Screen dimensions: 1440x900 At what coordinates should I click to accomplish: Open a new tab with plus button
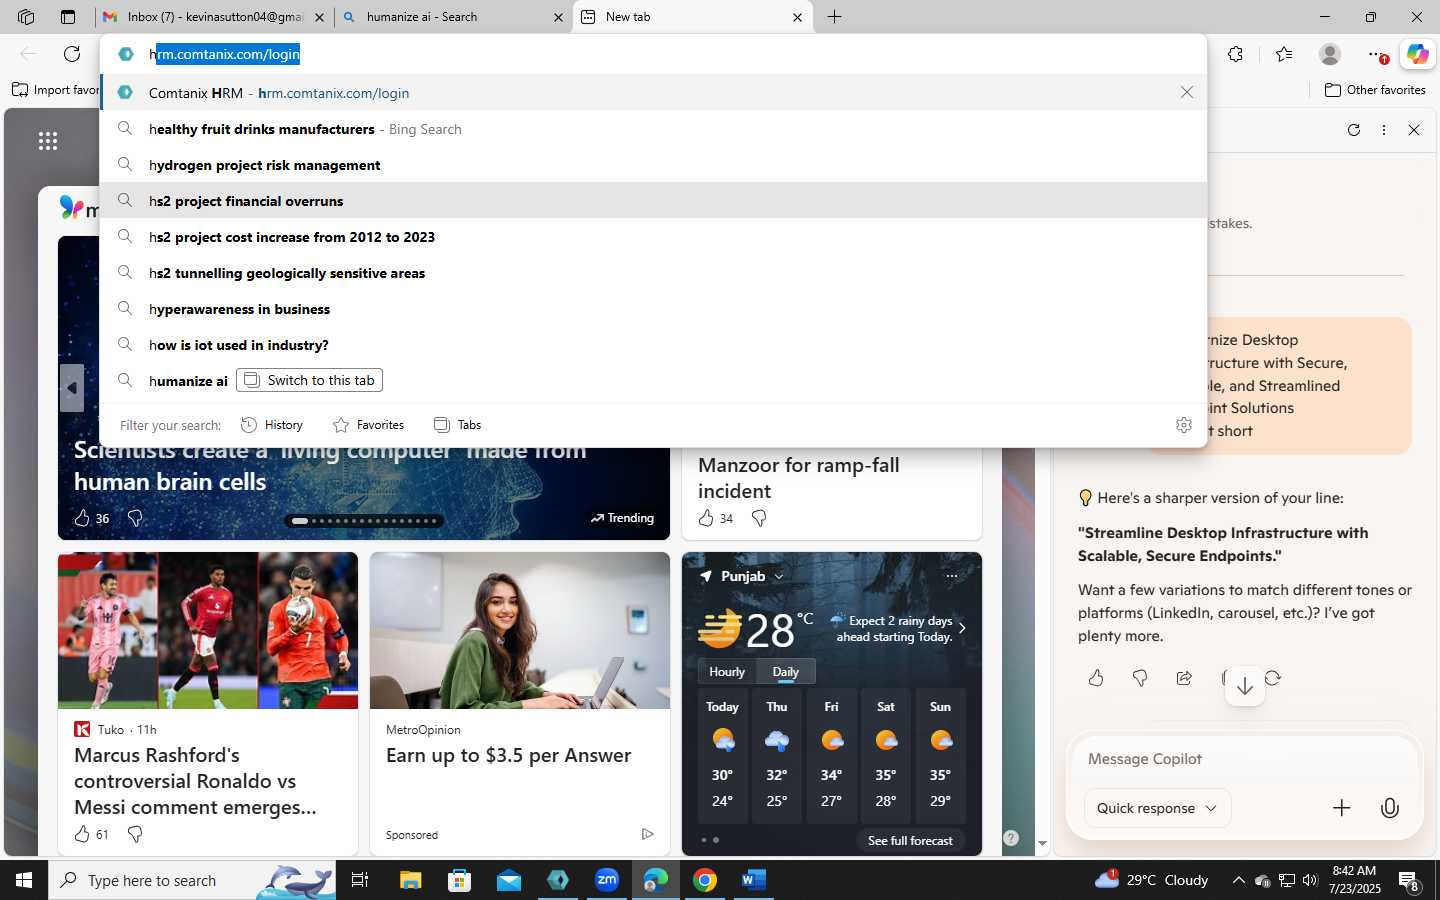pyautogui.click(x=834, y=17)
